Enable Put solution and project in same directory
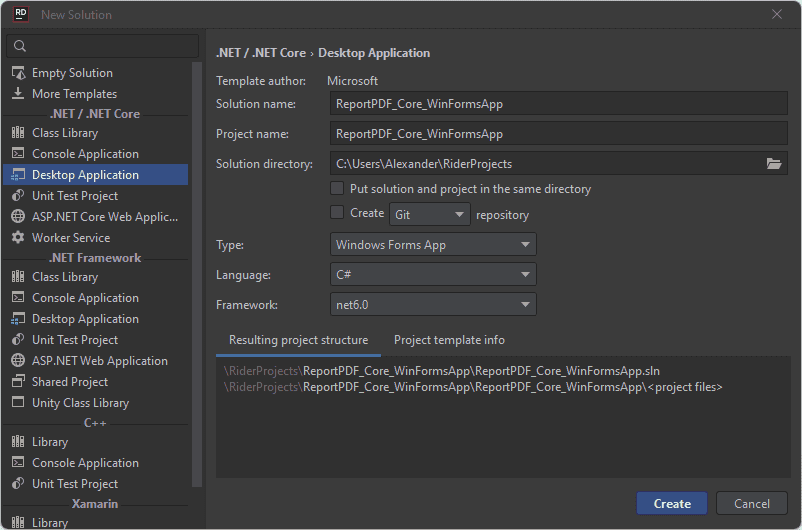This screenshot has height=530, width=802. tap(337, 188)
